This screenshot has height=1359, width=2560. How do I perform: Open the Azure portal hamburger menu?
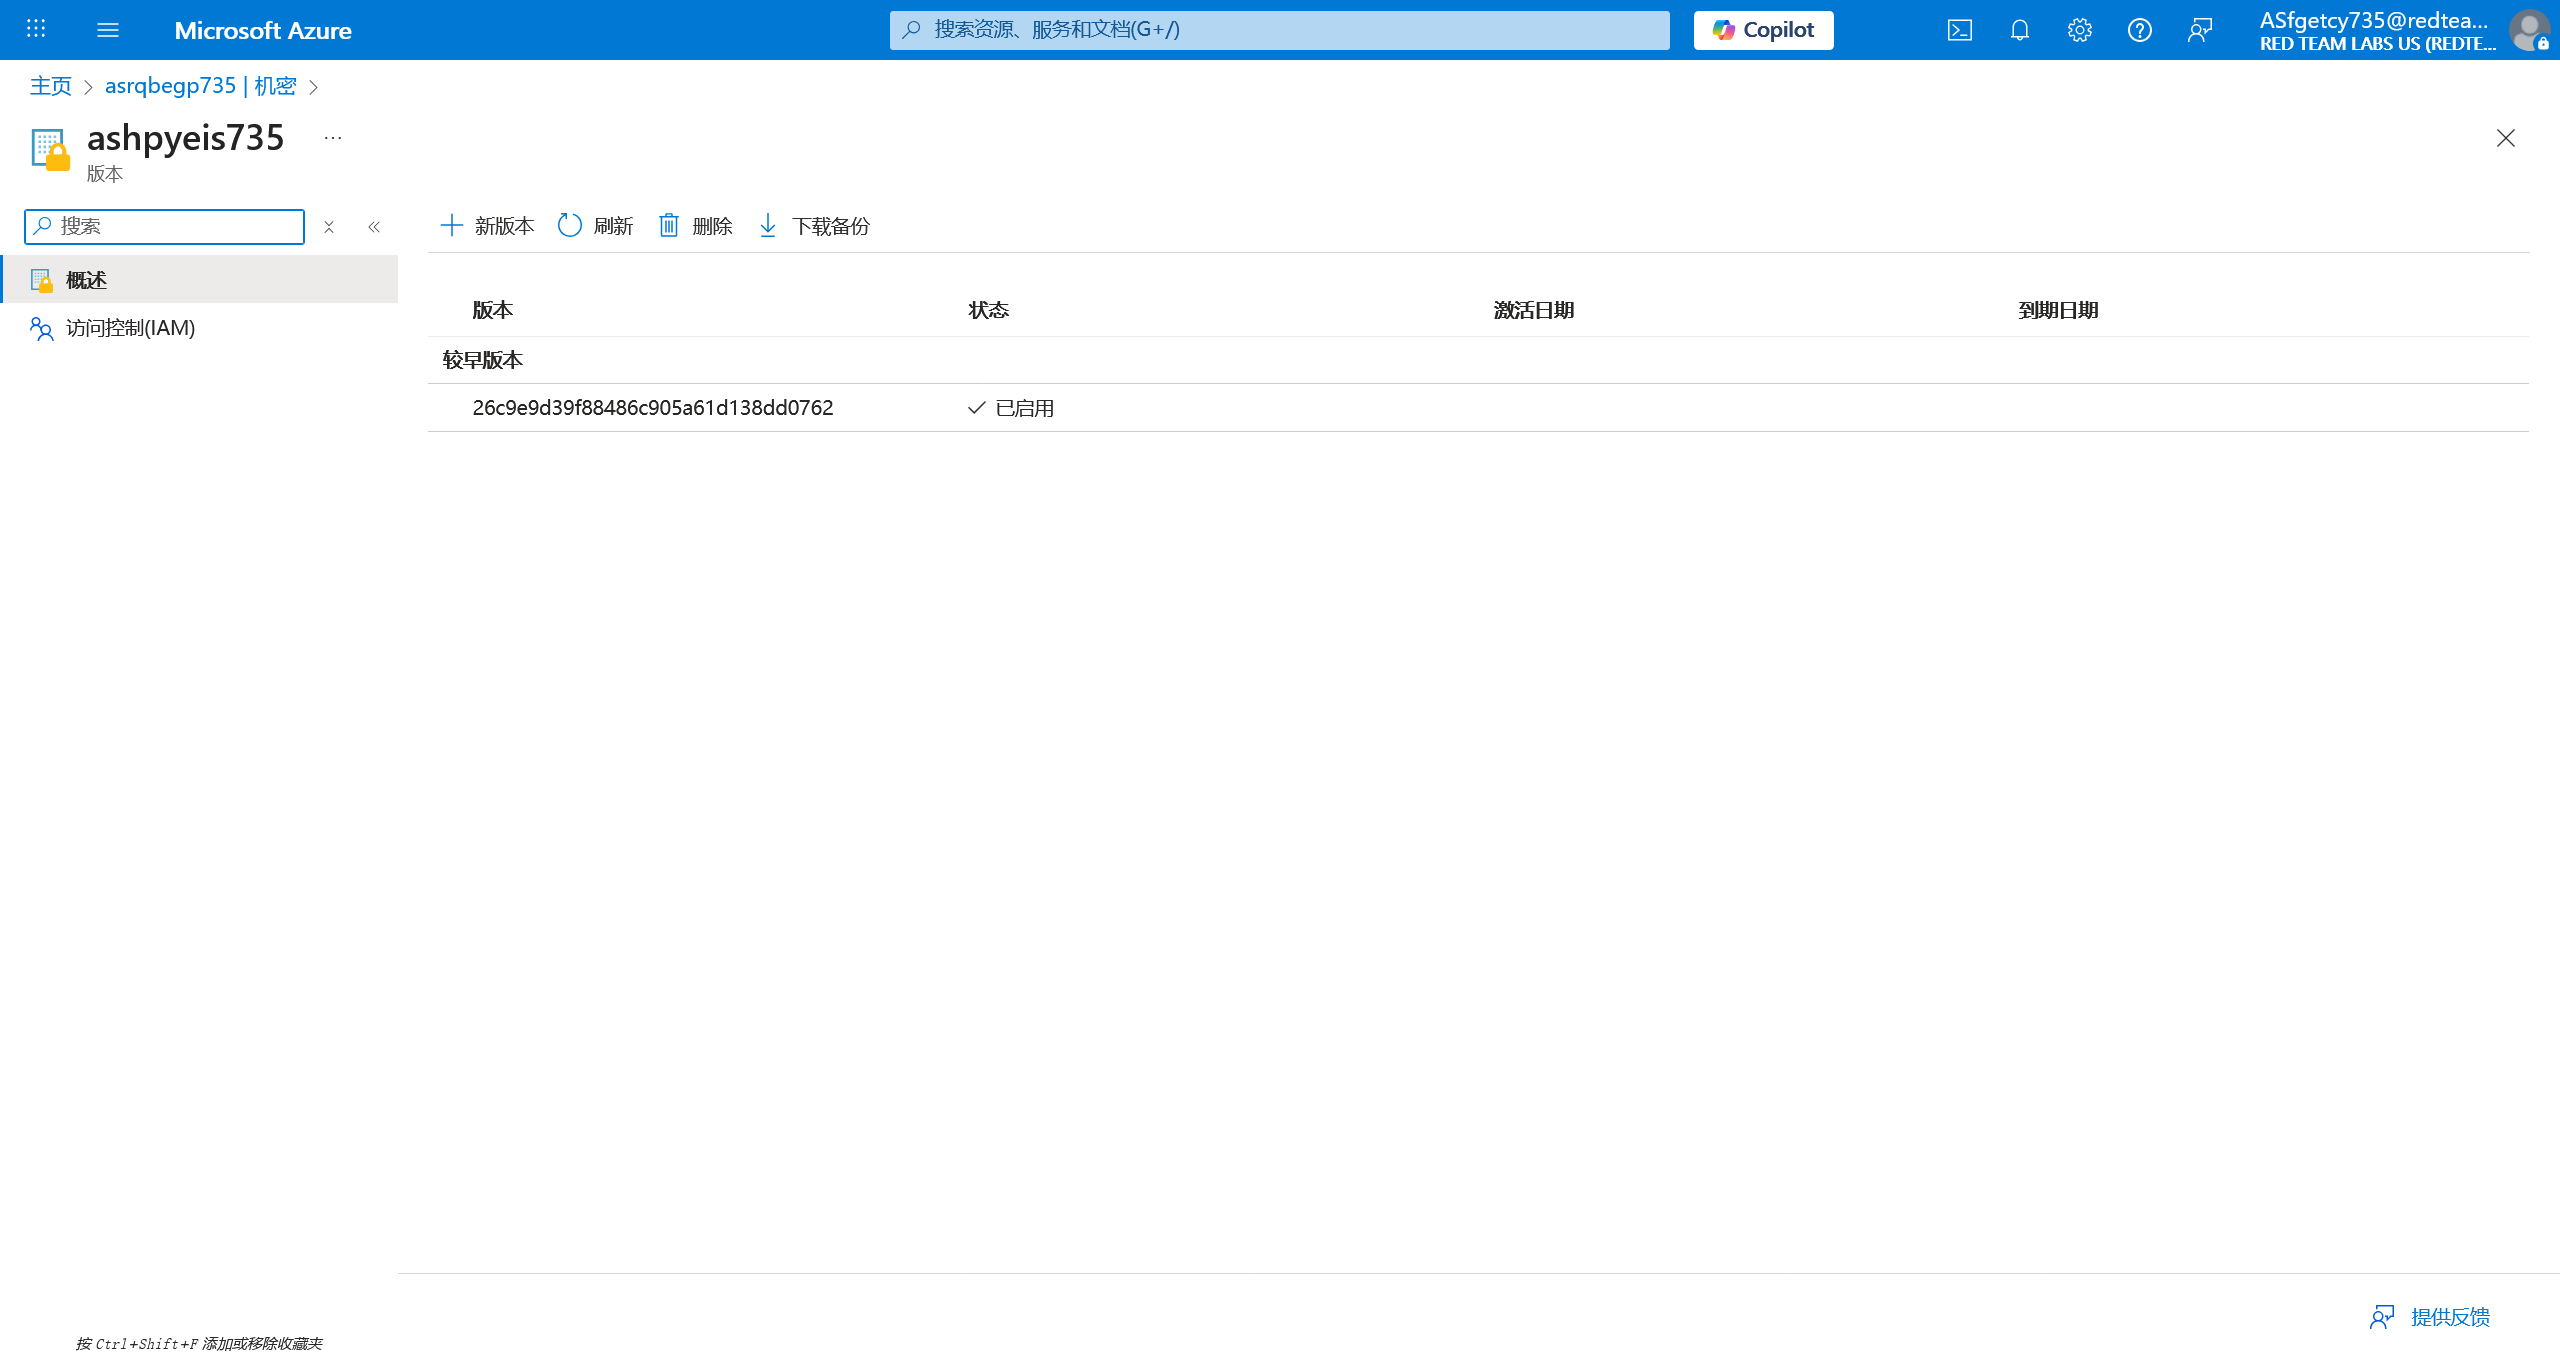click(108, 30)
